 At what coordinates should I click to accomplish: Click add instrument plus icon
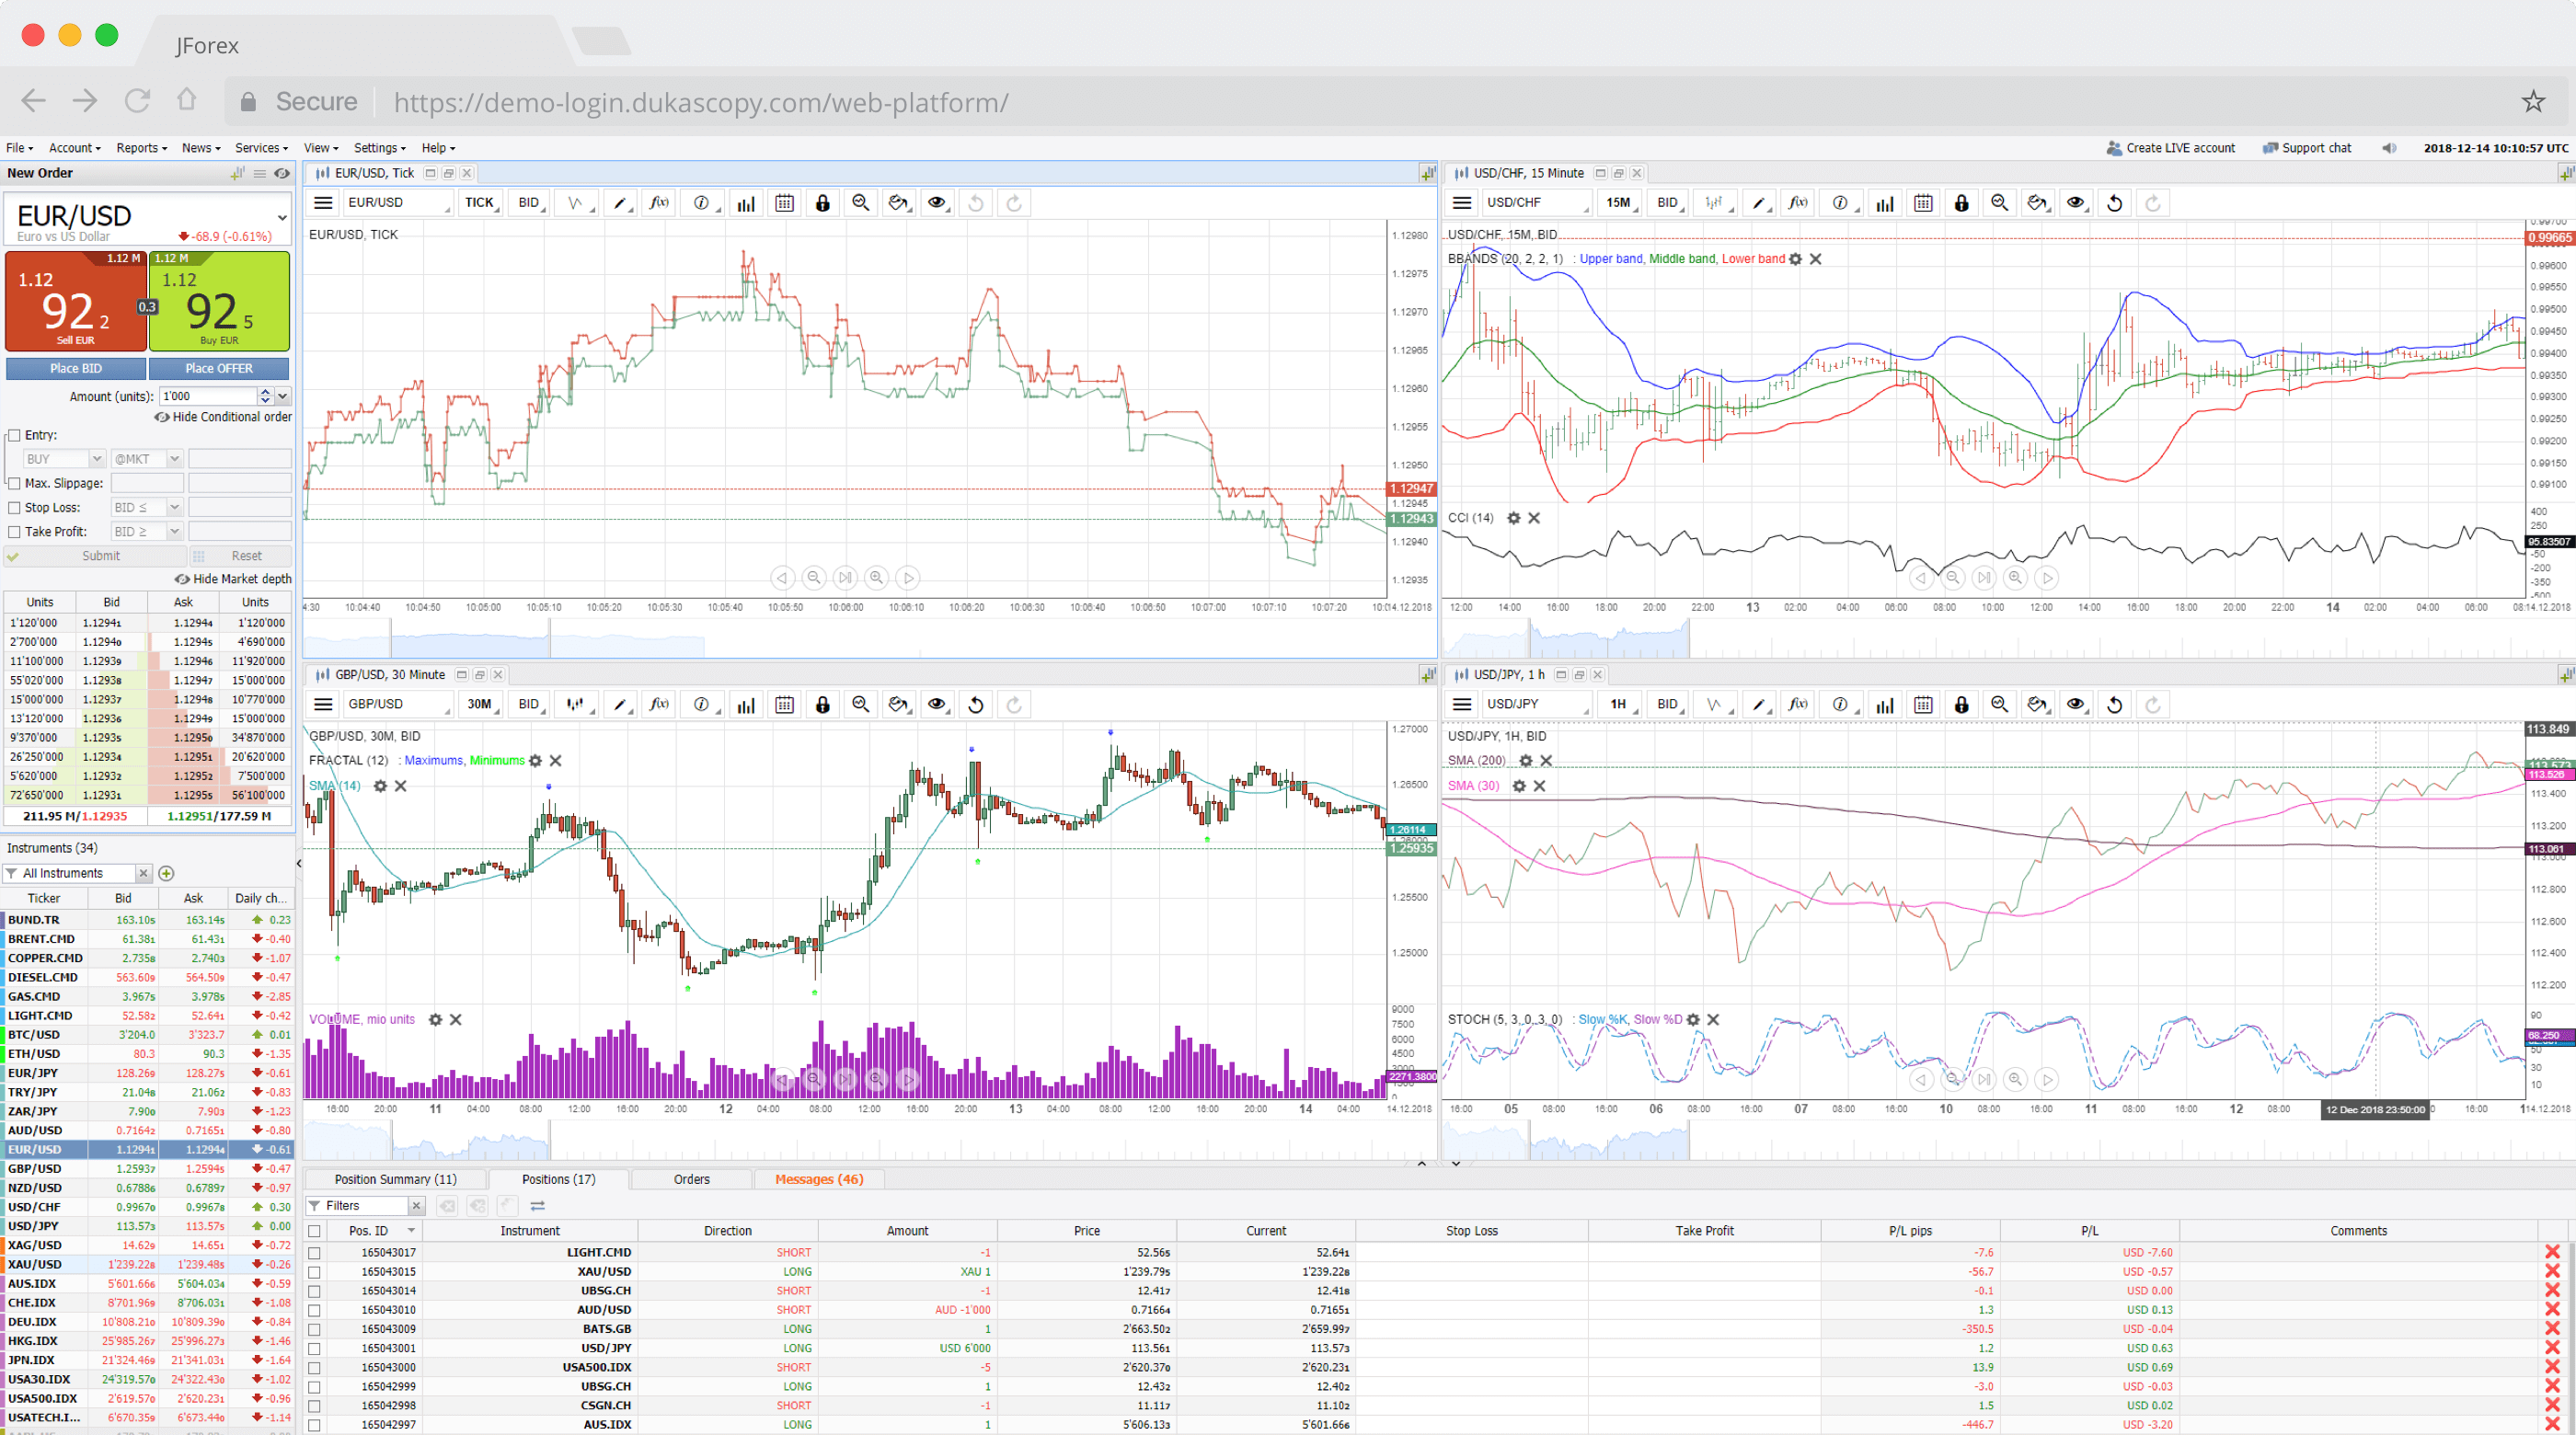pyautogui.click(x=166, y=873)
